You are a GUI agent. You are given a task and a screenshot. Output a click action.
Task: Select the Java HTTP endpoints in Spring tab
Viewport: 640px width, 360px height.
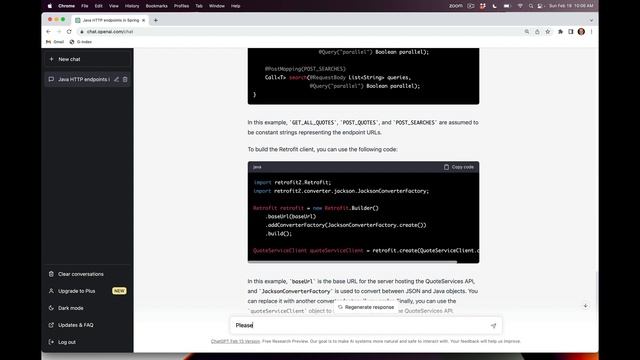click(x=110, y=20)
